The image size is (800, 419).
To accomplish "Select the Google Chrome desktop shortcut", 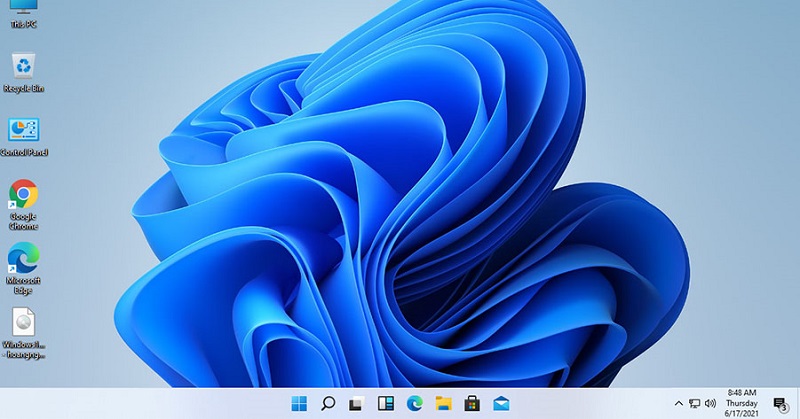I will 23,205.
